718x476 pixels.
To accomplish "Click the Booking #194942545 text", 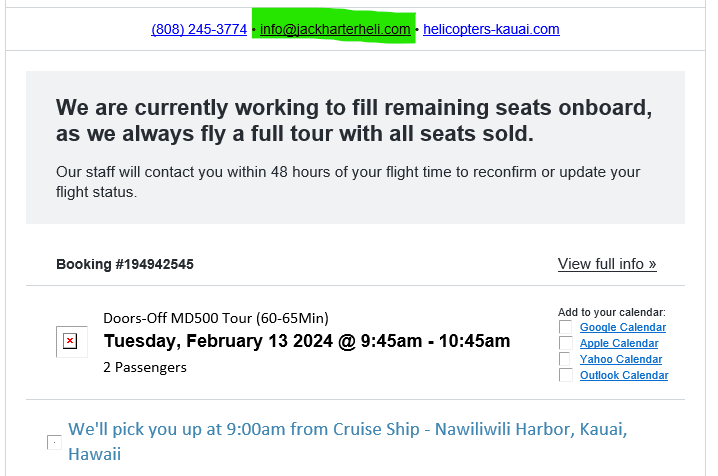I will (x=125, y=265).
